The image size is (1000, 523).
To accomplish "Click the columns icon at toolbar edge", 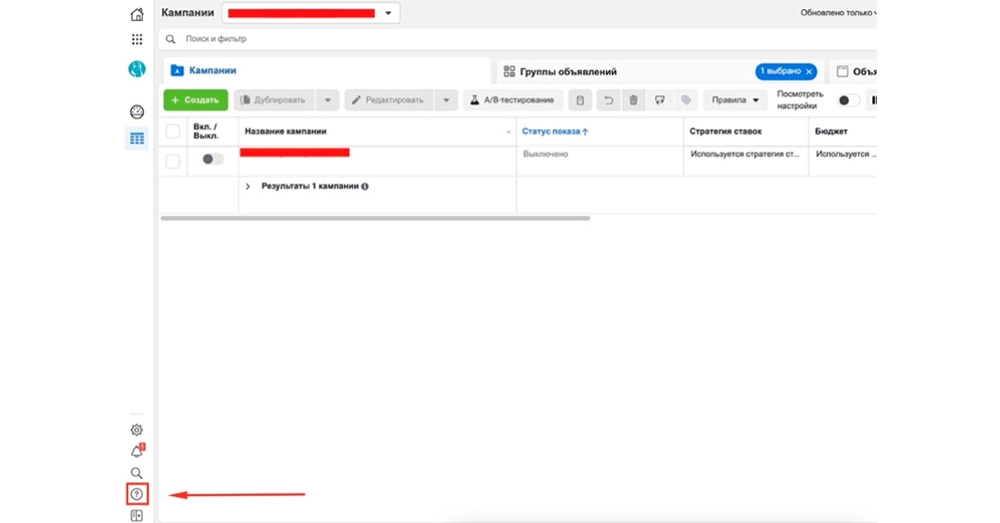I will tap(873, 100).
